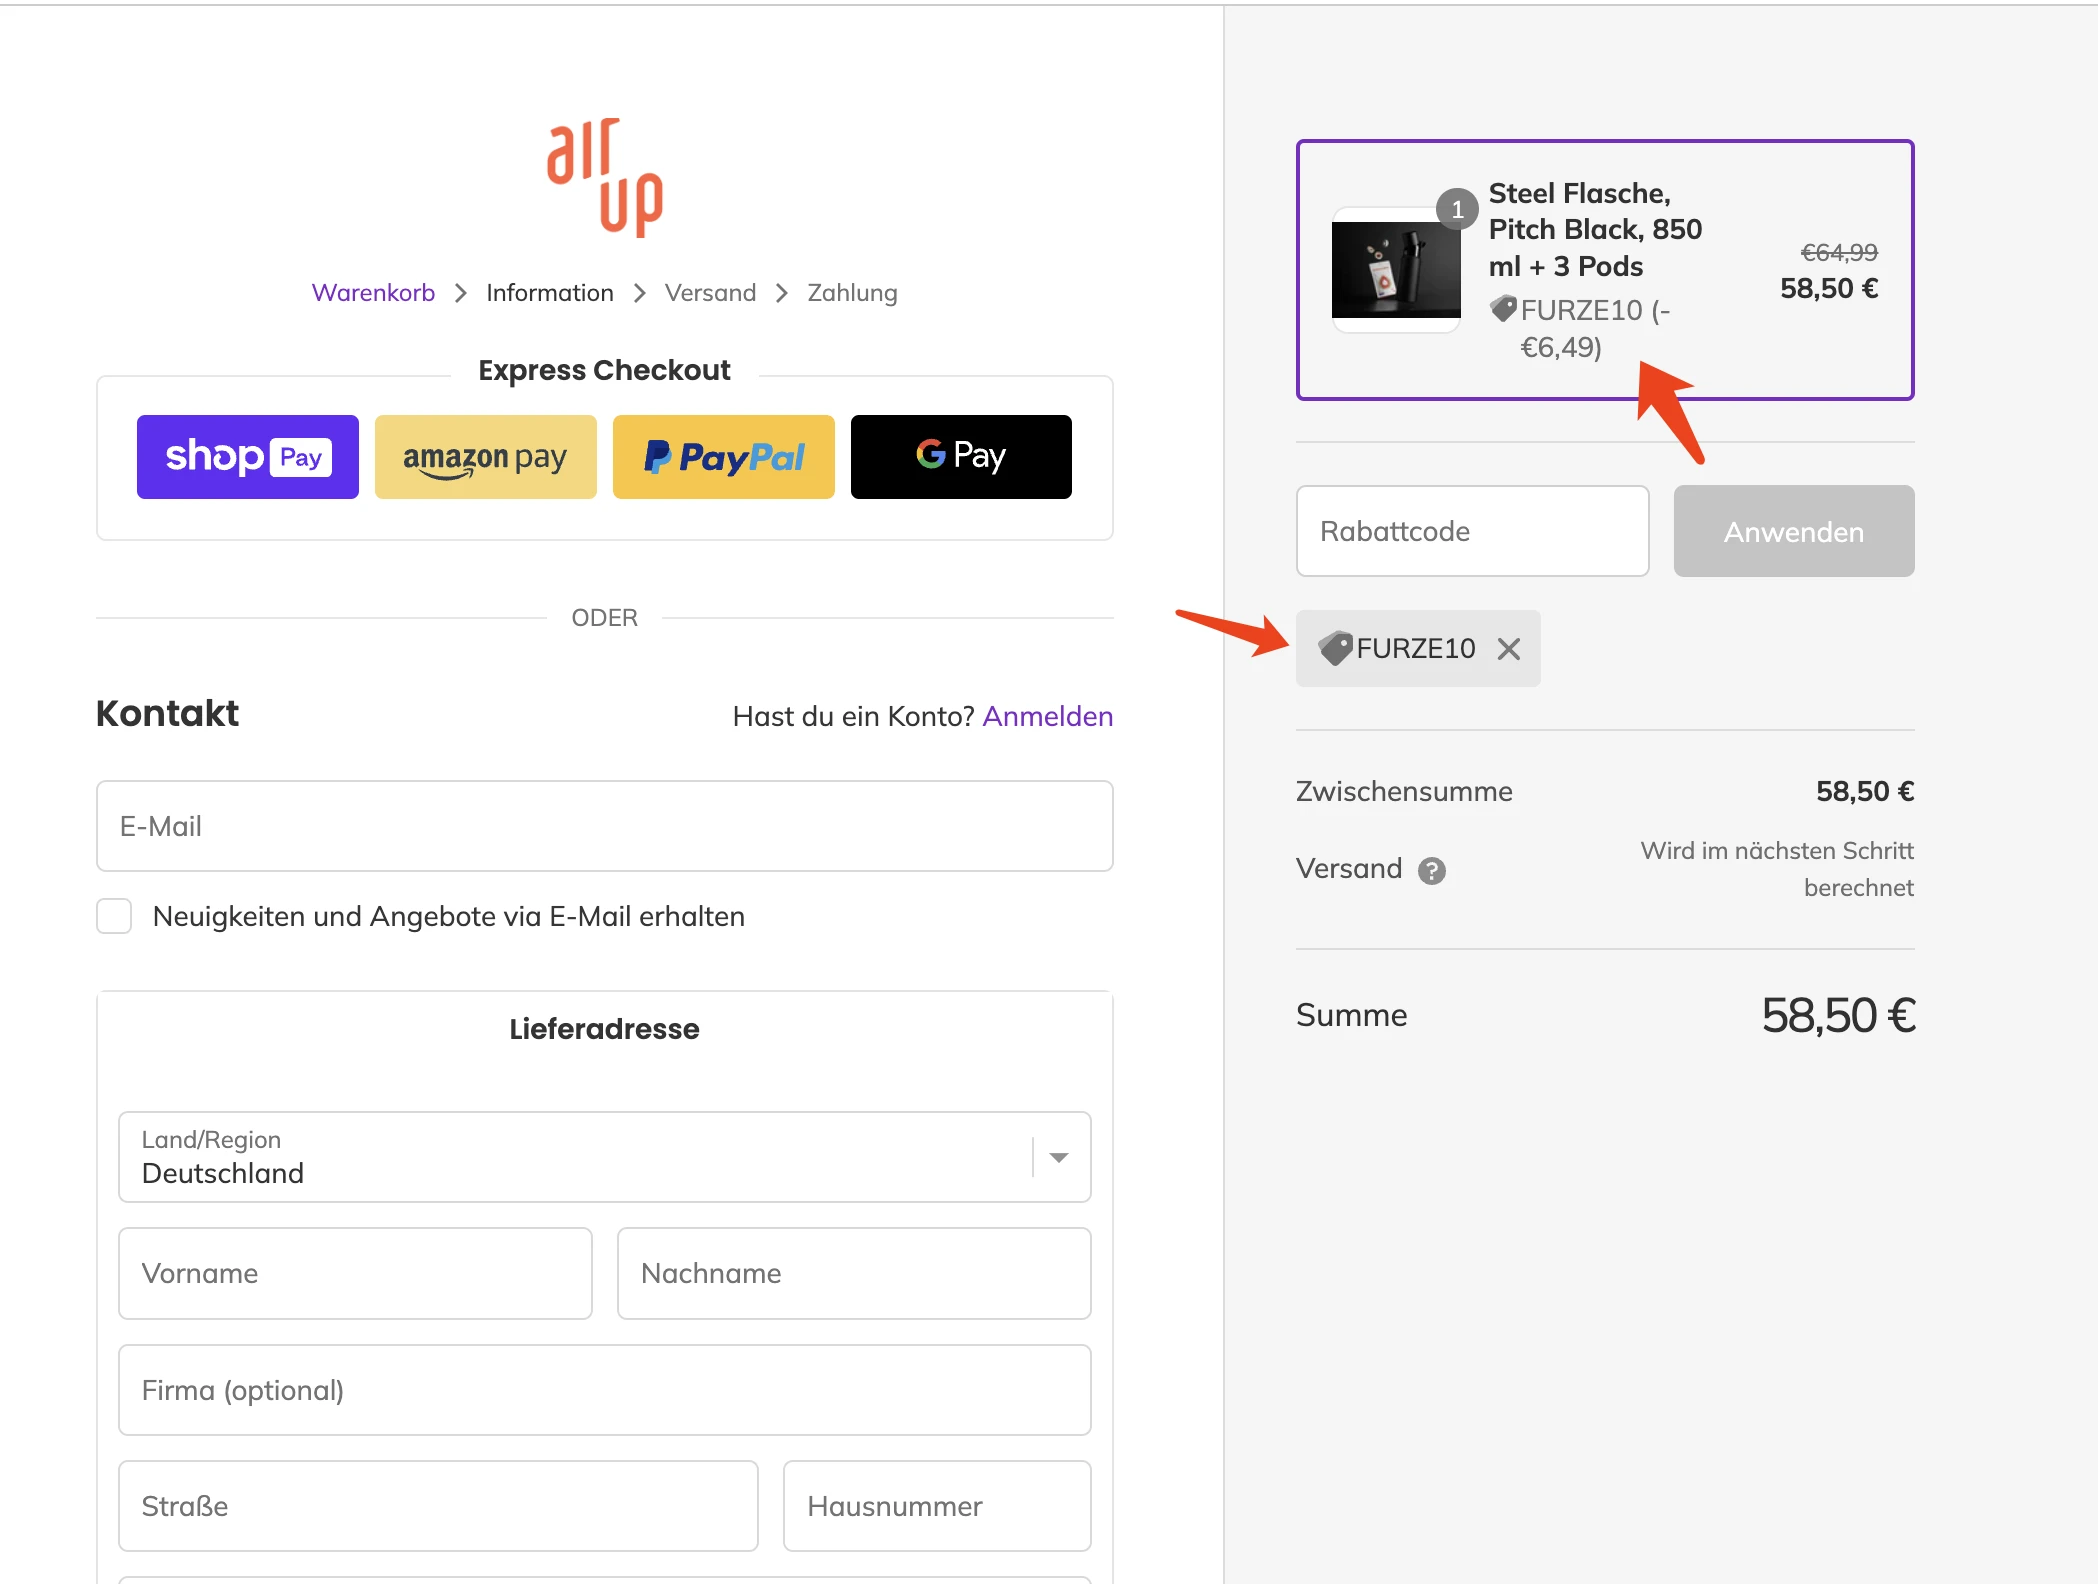Click the Straße field

pyautogui.click(x=438, y=1506)
